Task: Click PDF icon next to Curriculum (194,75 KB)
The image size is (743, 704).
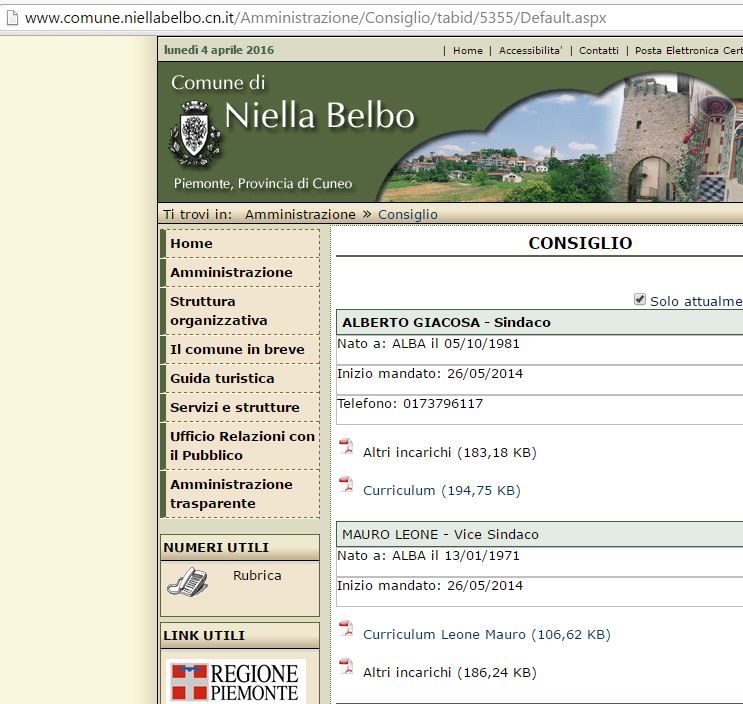Action: coord(346,485)
